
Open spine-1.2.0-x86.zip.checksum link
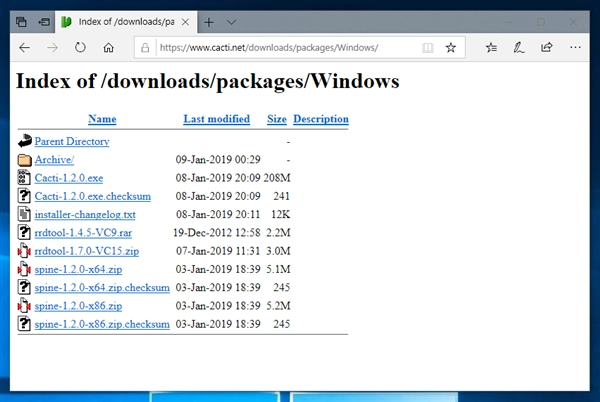tap(102, 324)
